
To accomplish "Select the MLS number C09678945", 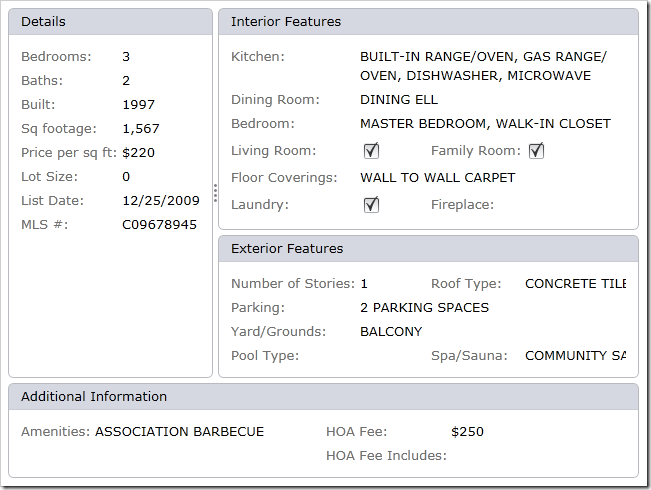I will point(159,225).
